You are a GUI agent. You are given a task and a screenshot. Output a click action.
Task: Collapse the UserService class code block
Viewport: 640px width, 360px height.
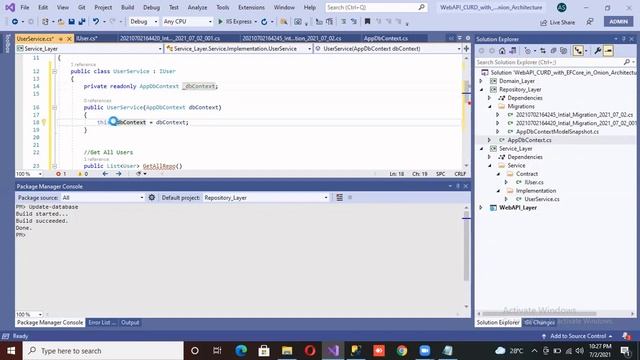point(54,71)
